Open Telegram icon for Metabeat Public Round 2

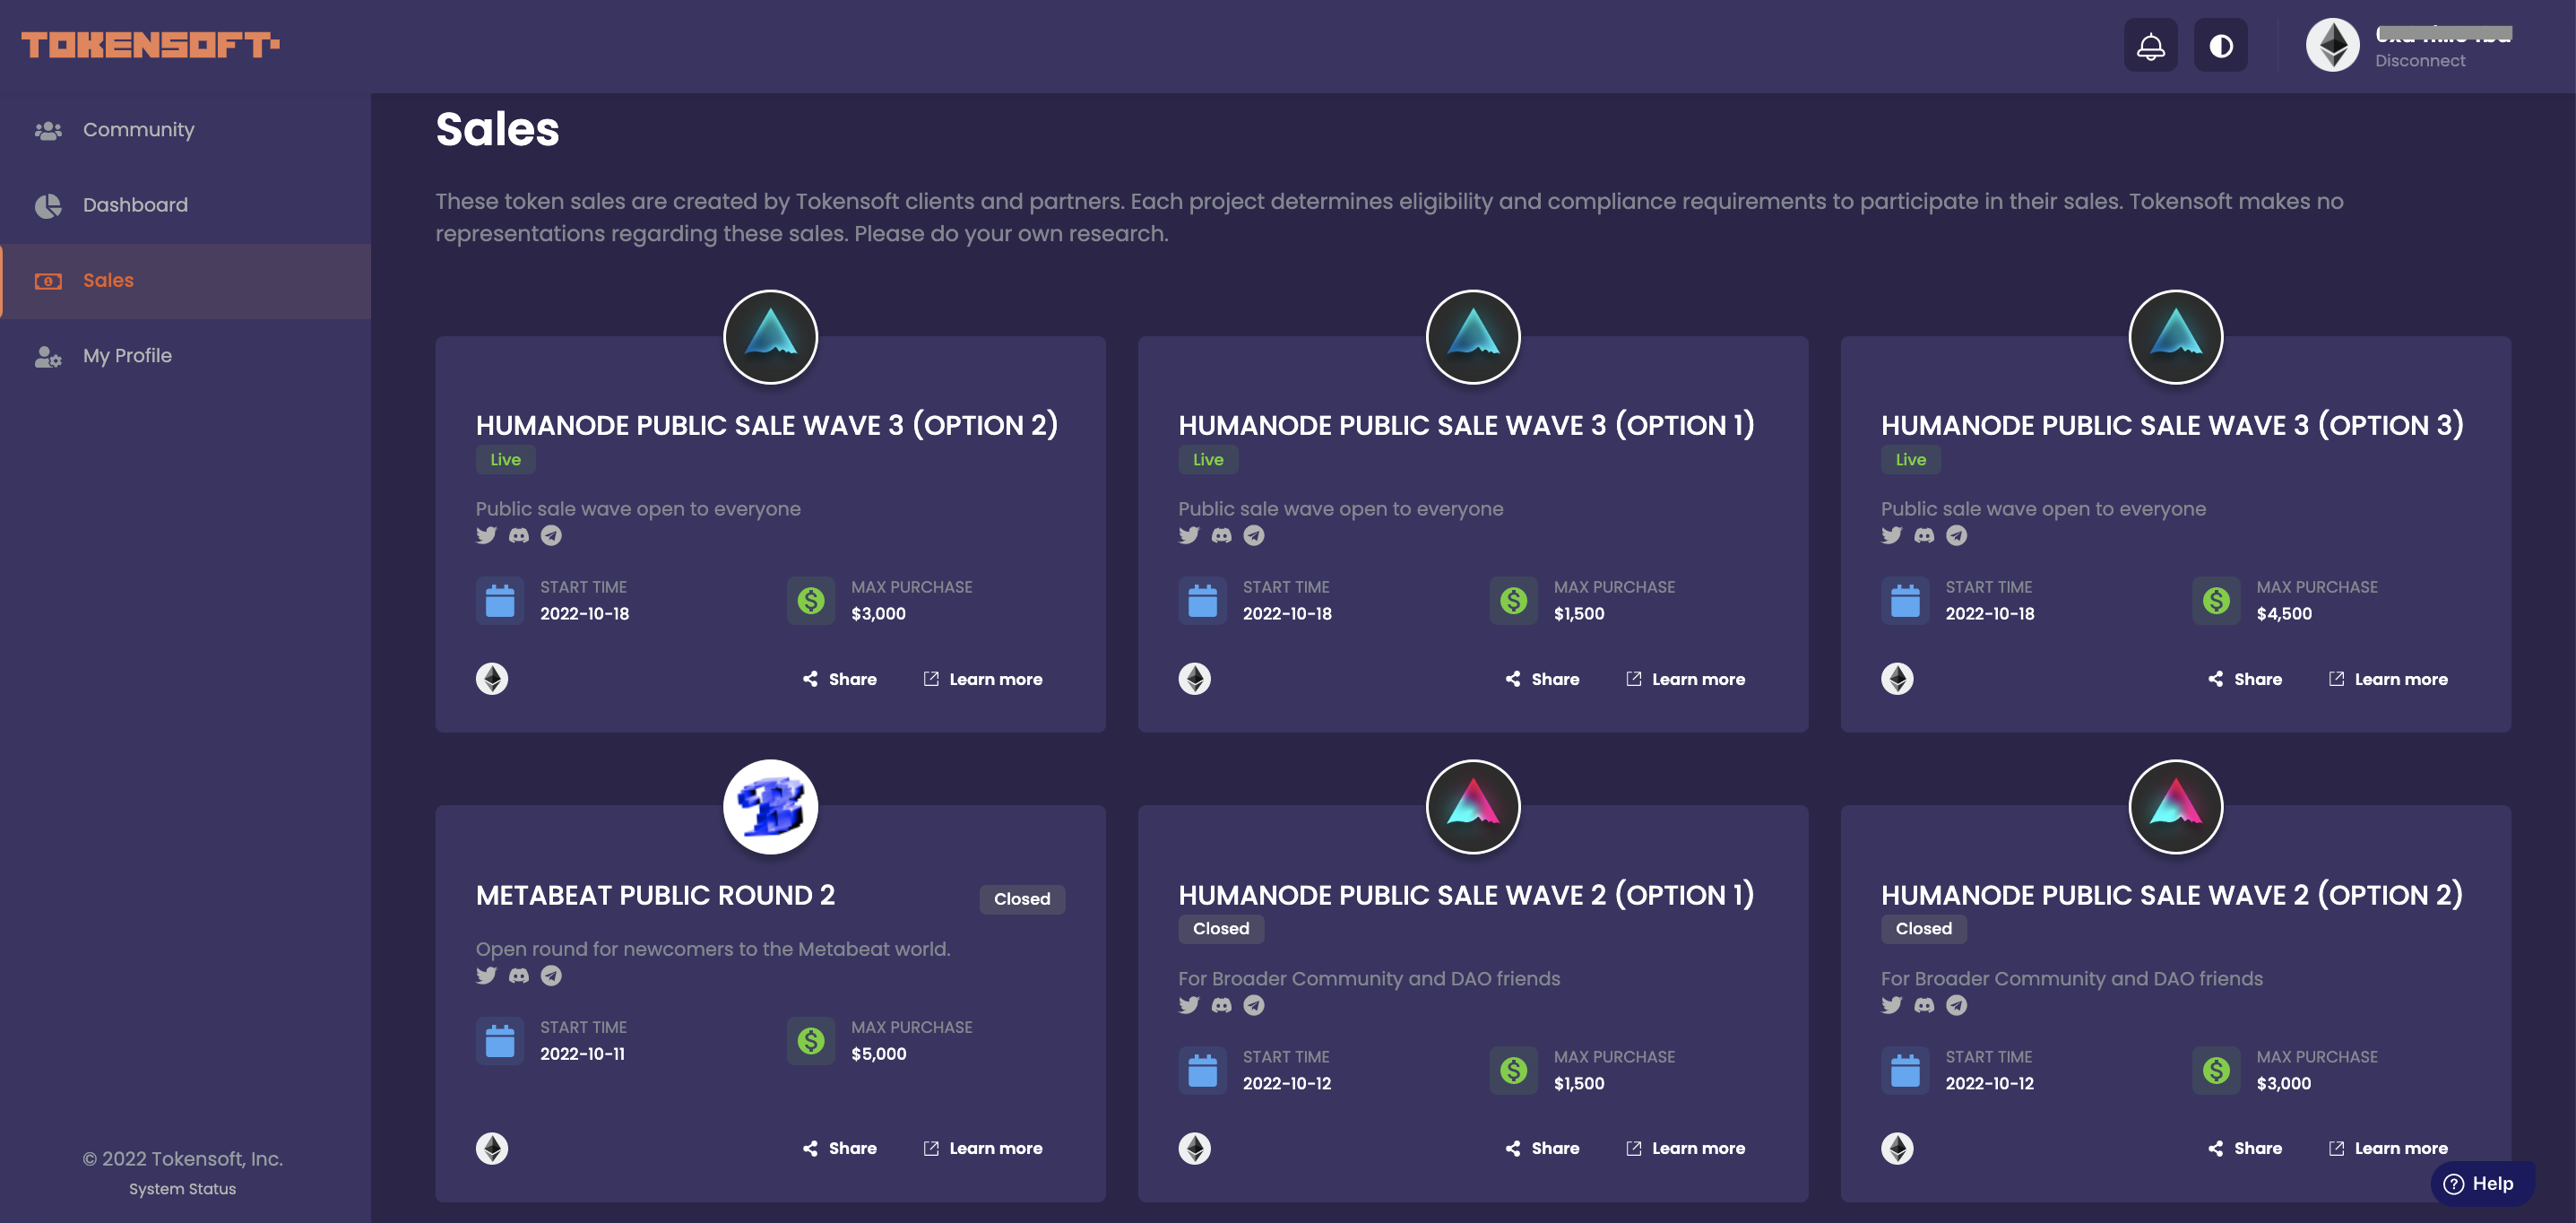coord(551,975)
